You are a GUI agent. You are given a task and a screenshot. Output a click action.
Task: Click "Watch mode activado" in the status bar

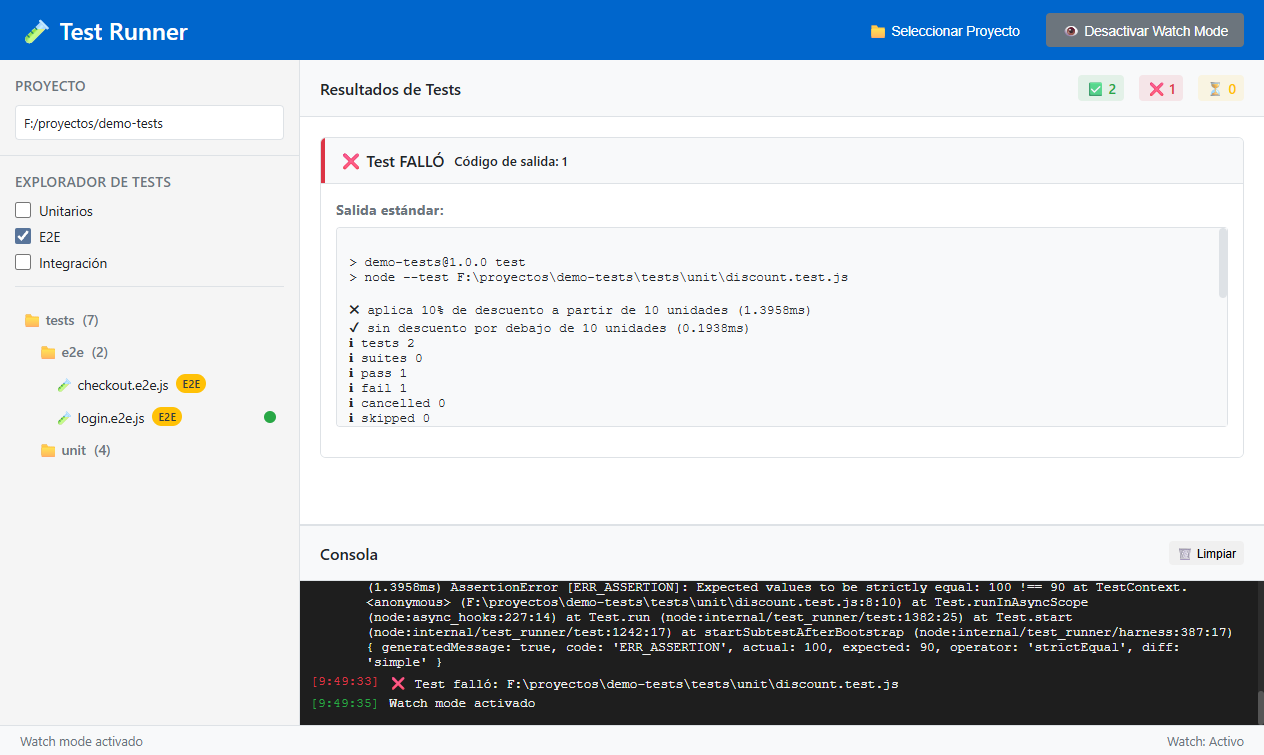tap(81, 741)
